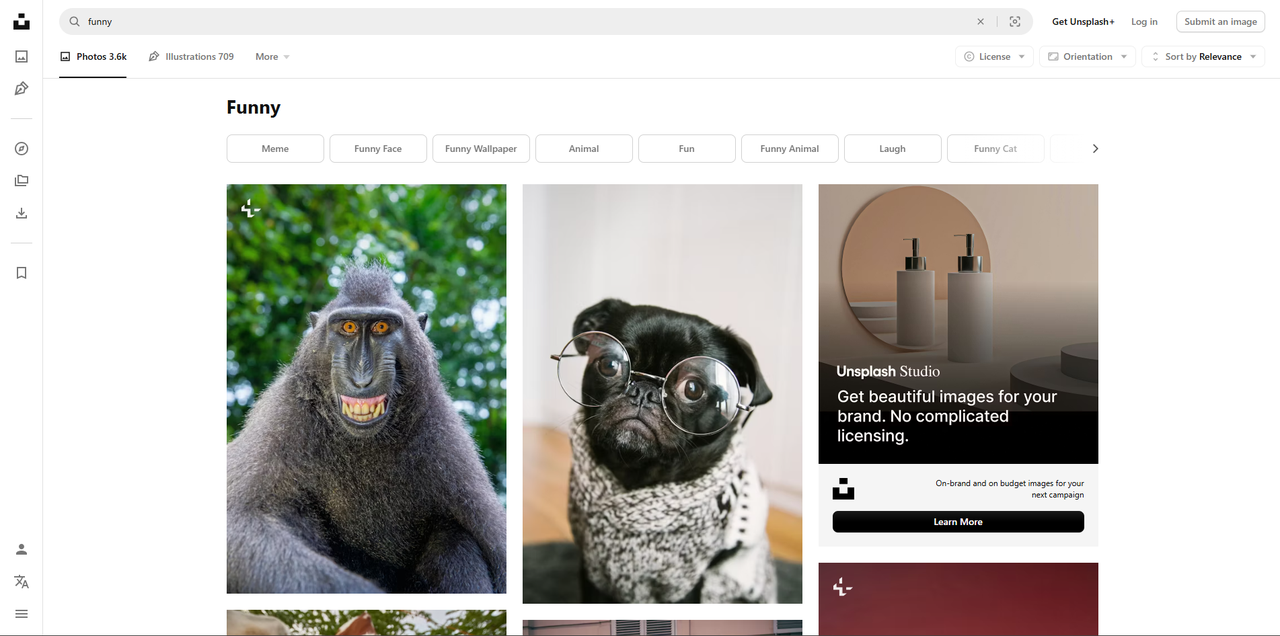
Task: Open the License filter dropdown
Action: [x=993, y=56]
